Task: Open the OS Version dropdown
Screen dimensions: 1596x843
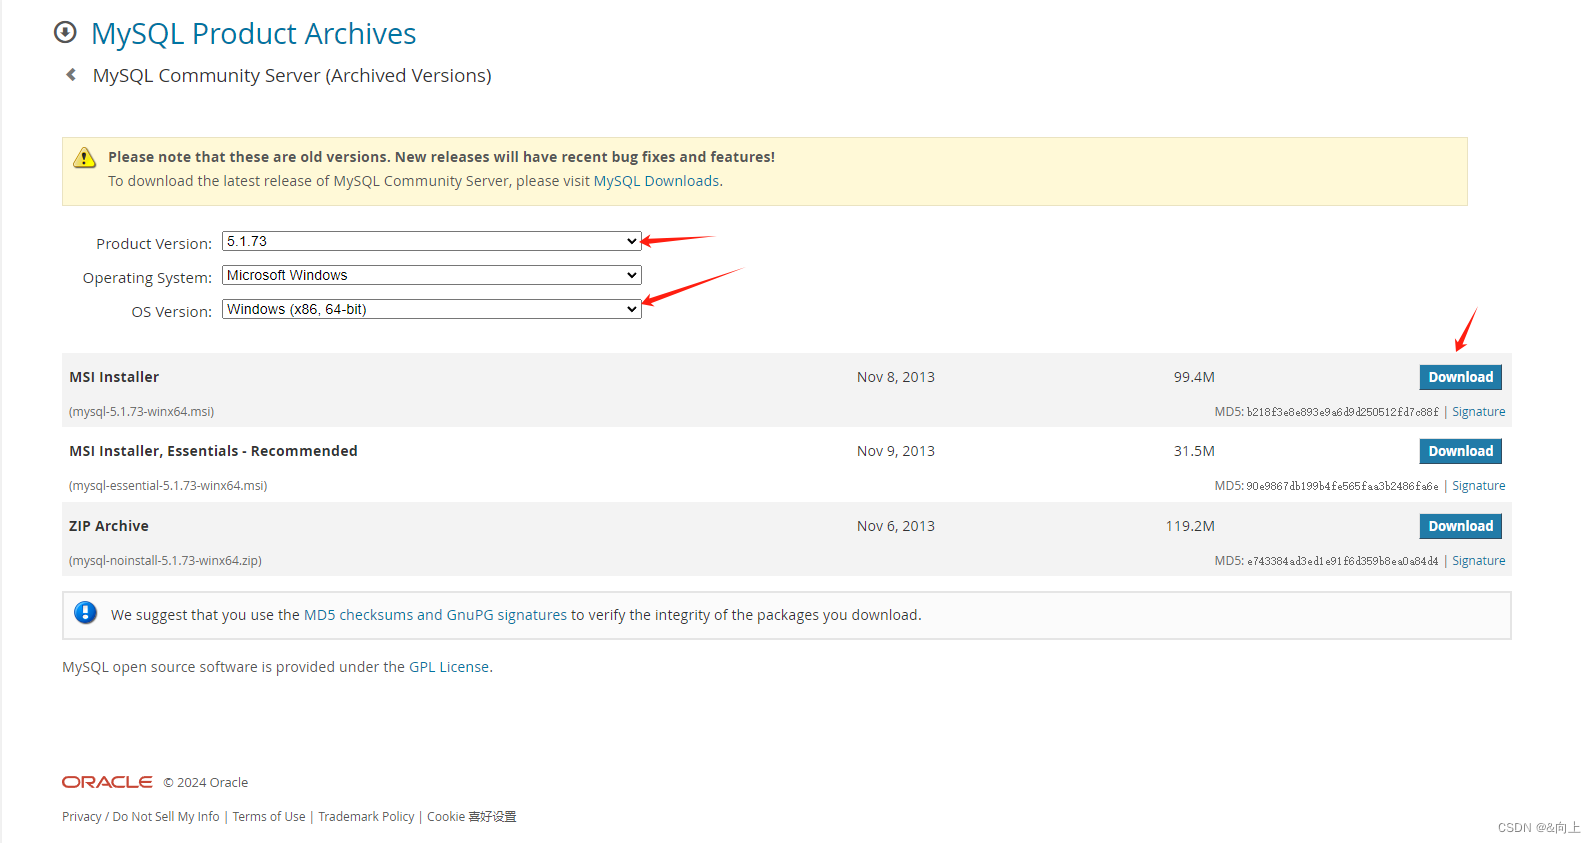Action: [x=431, y=309]
